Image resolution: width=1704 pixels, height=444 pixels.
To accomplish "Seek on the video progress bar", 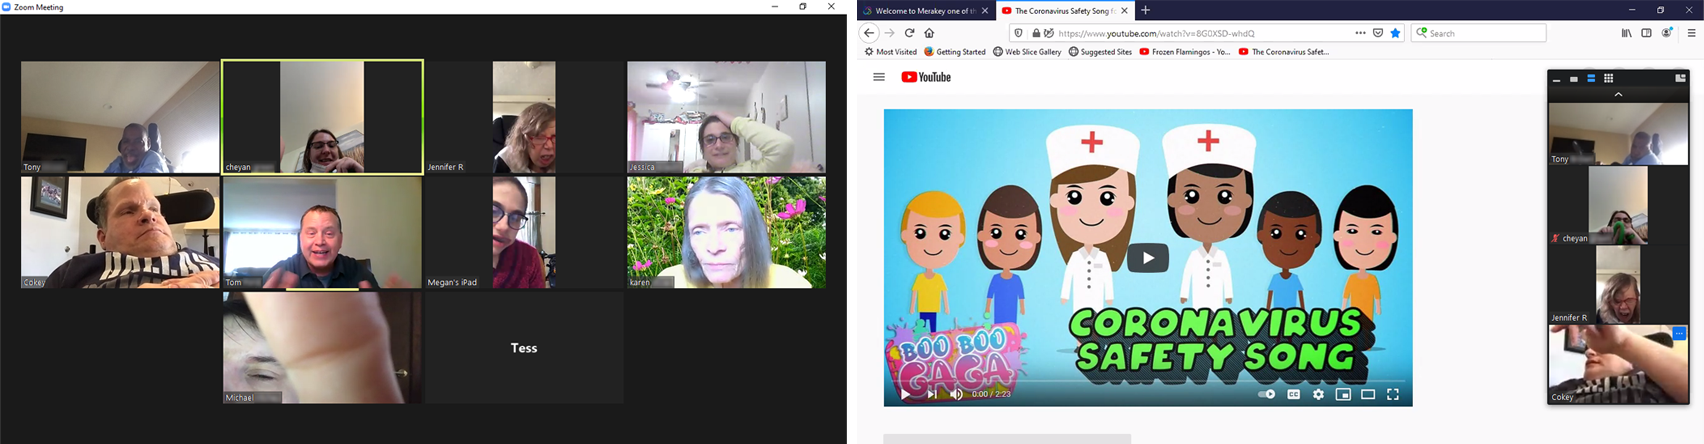I will (x=1148, y=381).
